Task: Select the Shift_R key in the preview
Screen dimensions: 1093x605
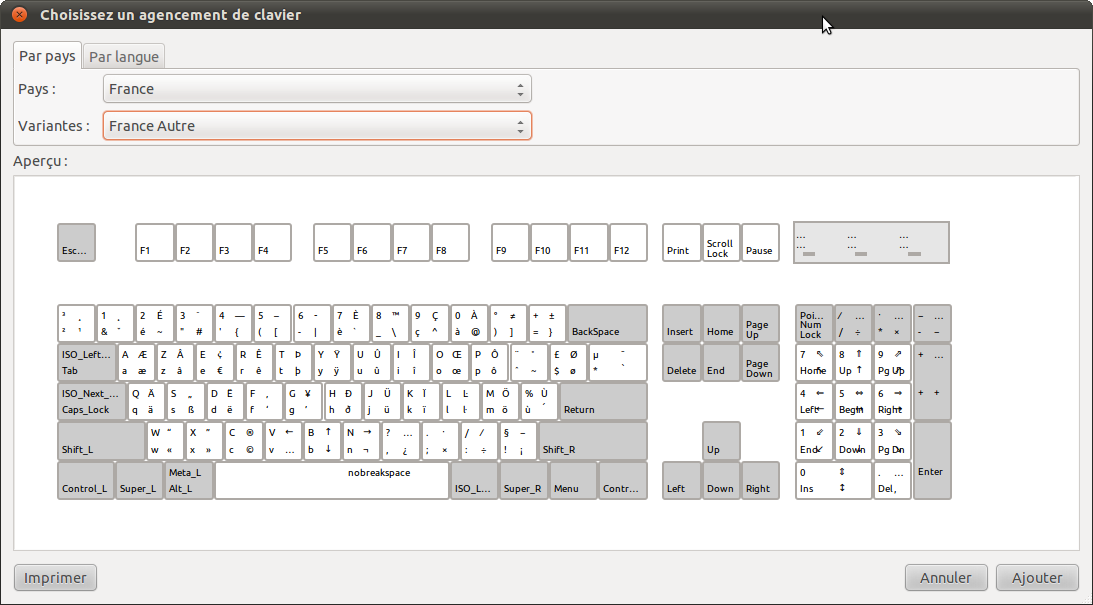Action: point(592,440)
